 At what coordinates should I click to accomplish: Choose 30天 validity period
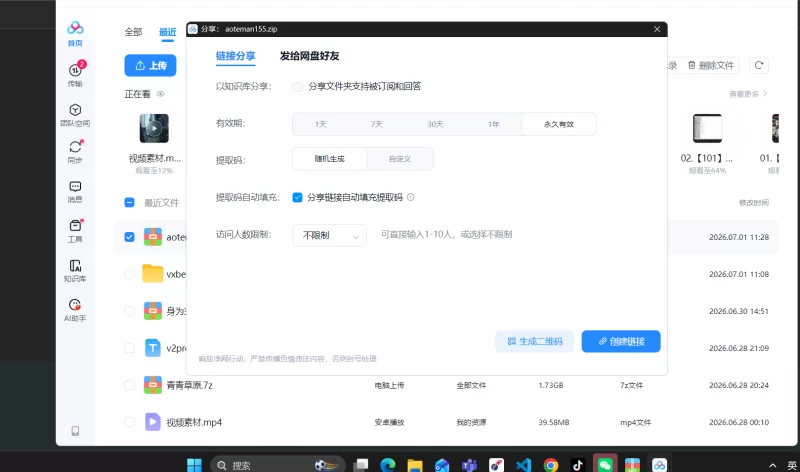click(435, 124)
